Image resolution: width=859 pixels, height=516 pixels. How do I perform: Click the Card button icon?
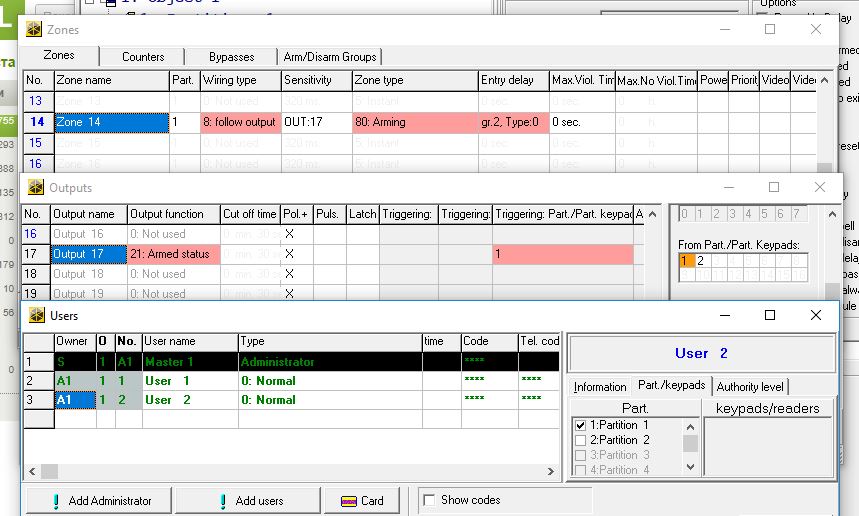pyautogui.click(x=348, y=501)
